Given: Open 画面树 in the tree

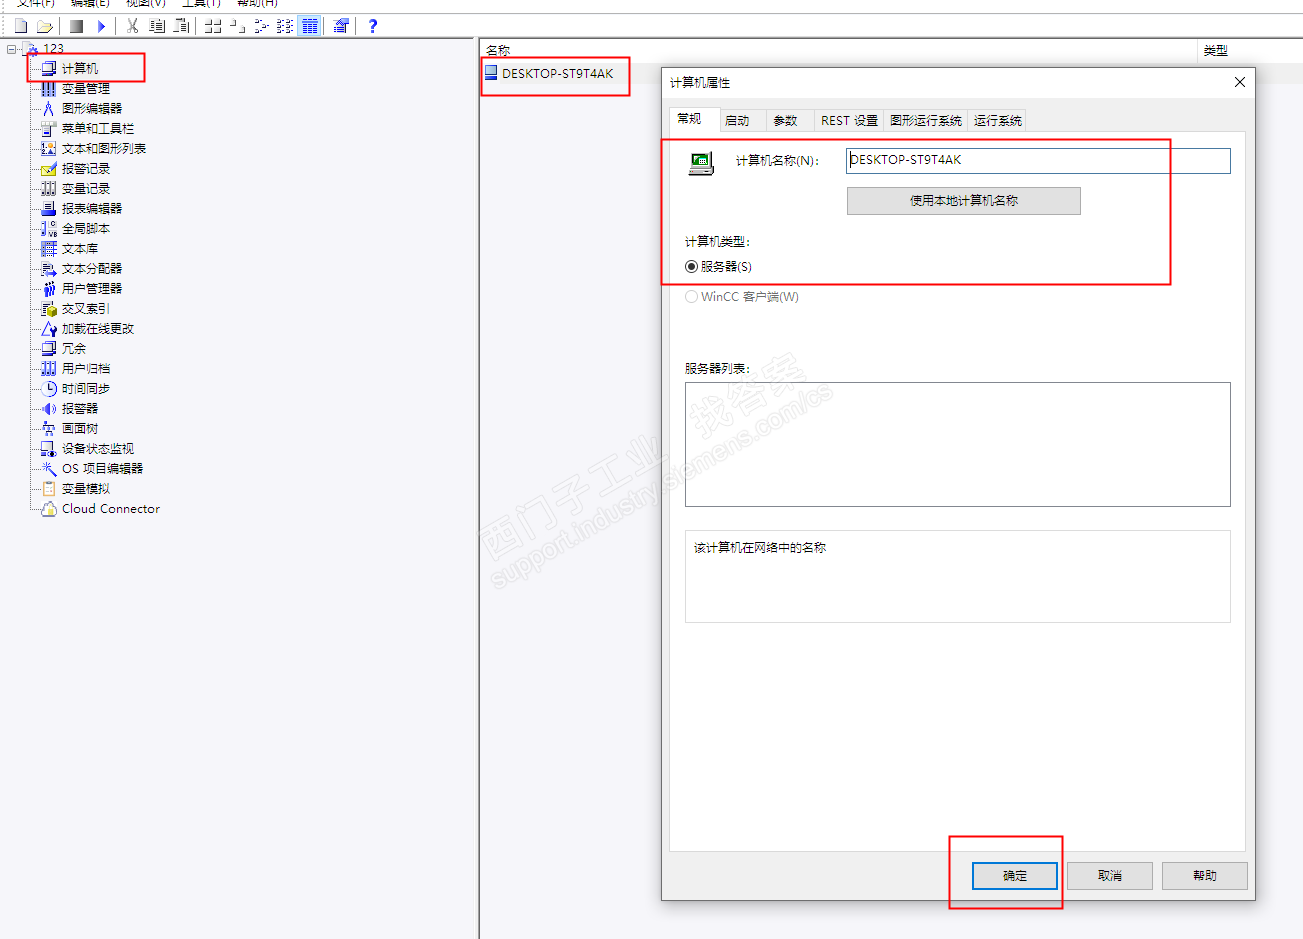Looking at the screenshot, I should pyautogui.click(x=80, y=428).
